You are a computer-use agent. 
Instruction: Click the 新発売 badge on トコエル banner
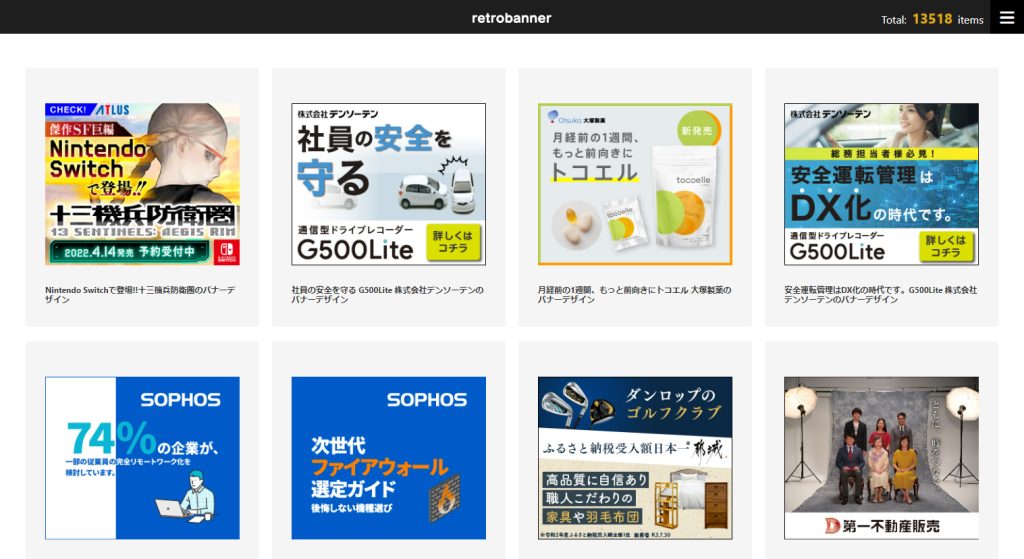(x=697, y=130)
